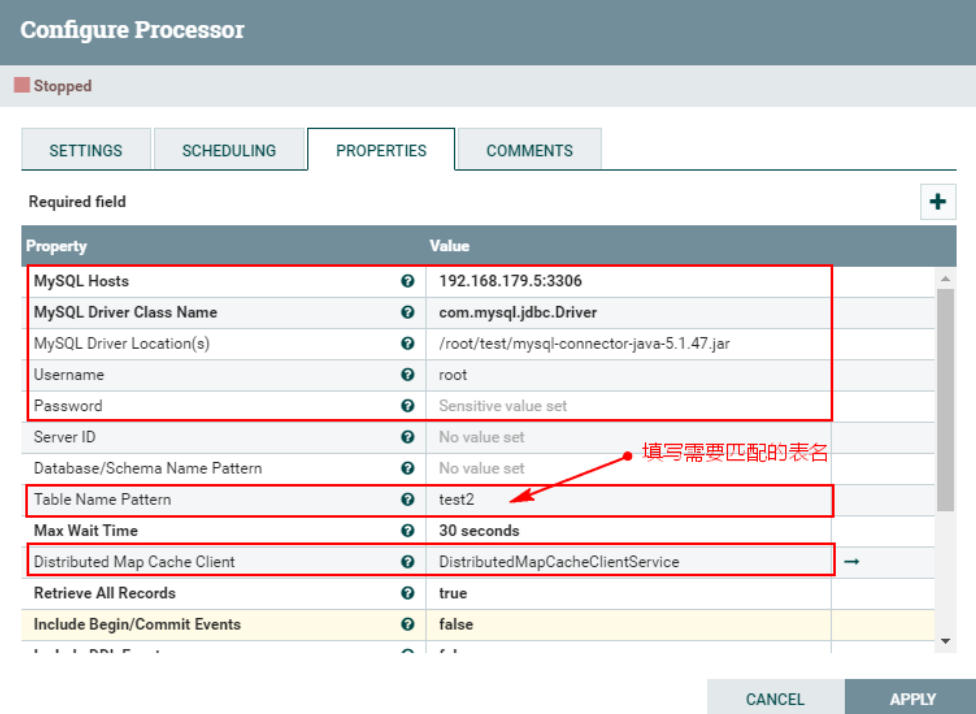The width and height of the screenshot is (976, 714).
Task: Select the 'MySQL Driver Location(s)' property name
Action: point(122,344)
